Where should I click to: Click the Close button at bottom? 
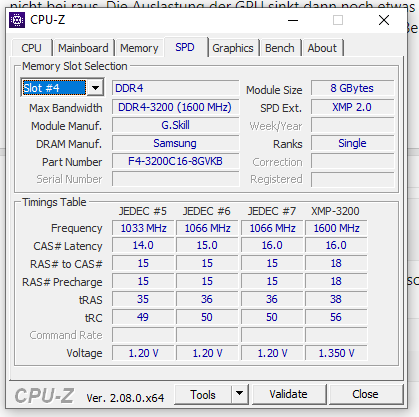pyautogui.click(x=365, y=394)
